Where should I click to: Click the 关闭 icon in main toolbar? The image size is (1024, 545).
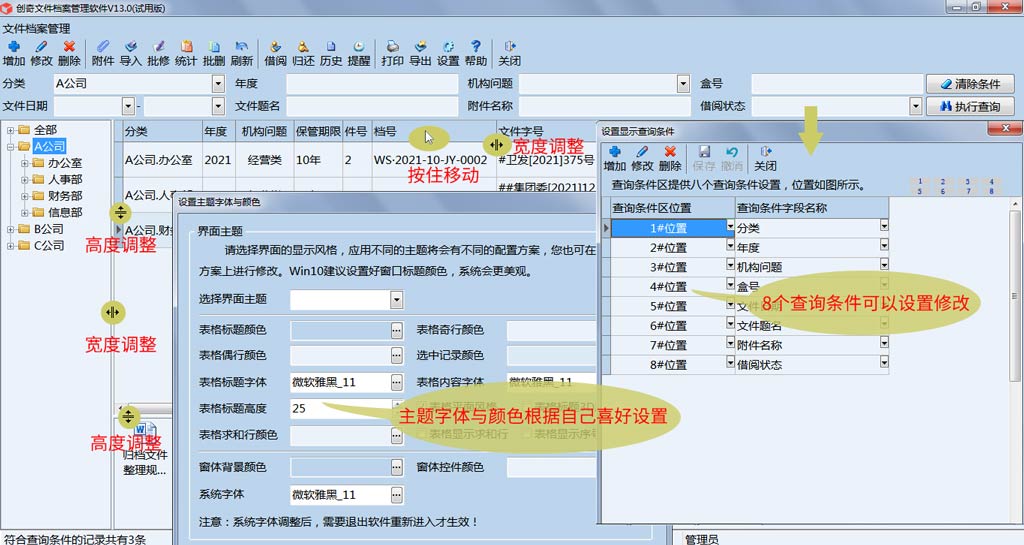tap(509, 47)
